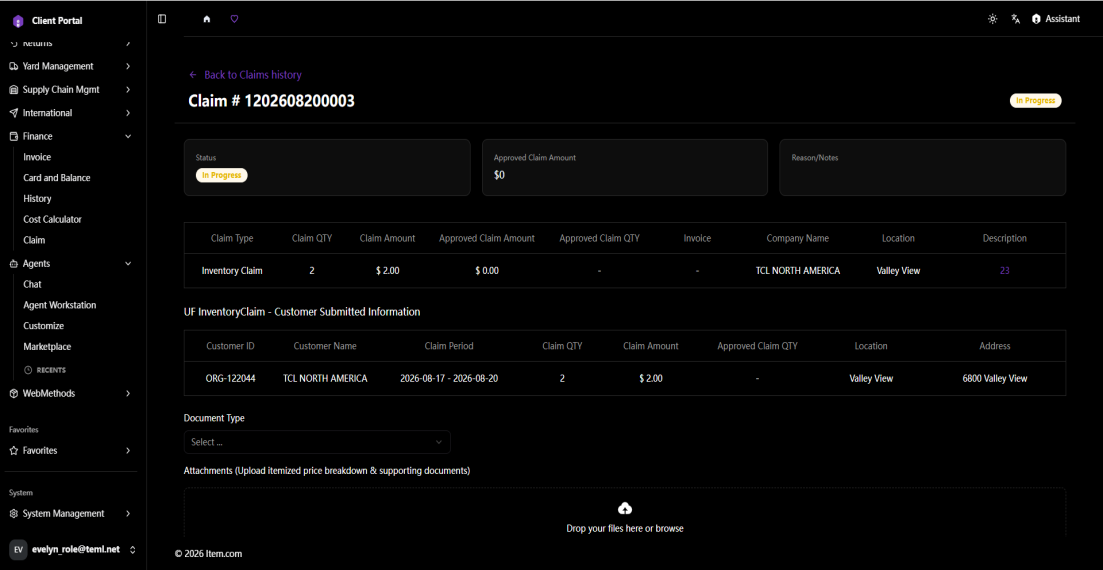This screenshot has width=1103, height=570.
Task: Click the System Management gear icon
Action: (14, 514)
